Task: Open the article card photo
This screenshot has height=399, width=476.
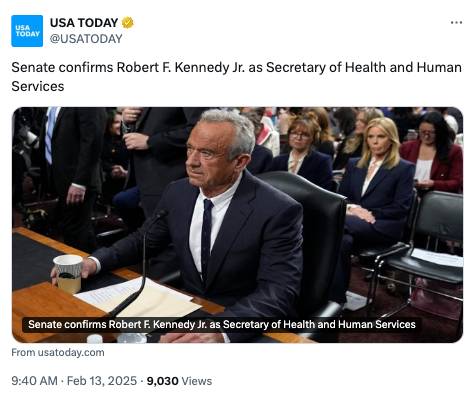Action: click(237, 225)
